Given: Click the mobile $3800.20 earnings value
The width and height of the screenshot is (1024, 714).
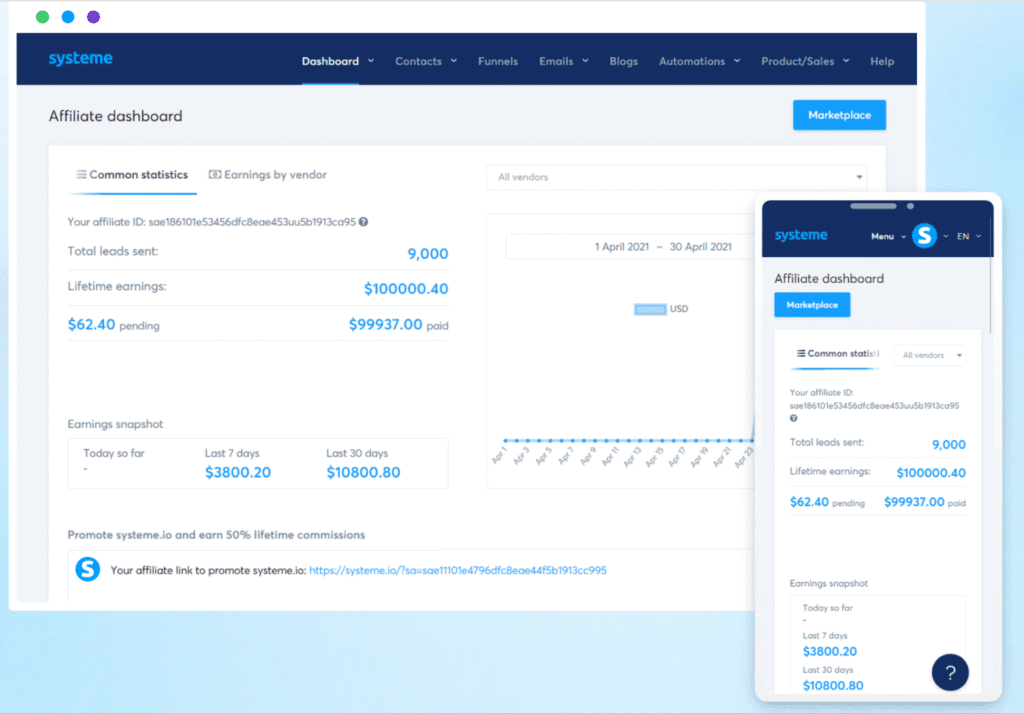Looking at the screenshot, I should click(829, 651).
